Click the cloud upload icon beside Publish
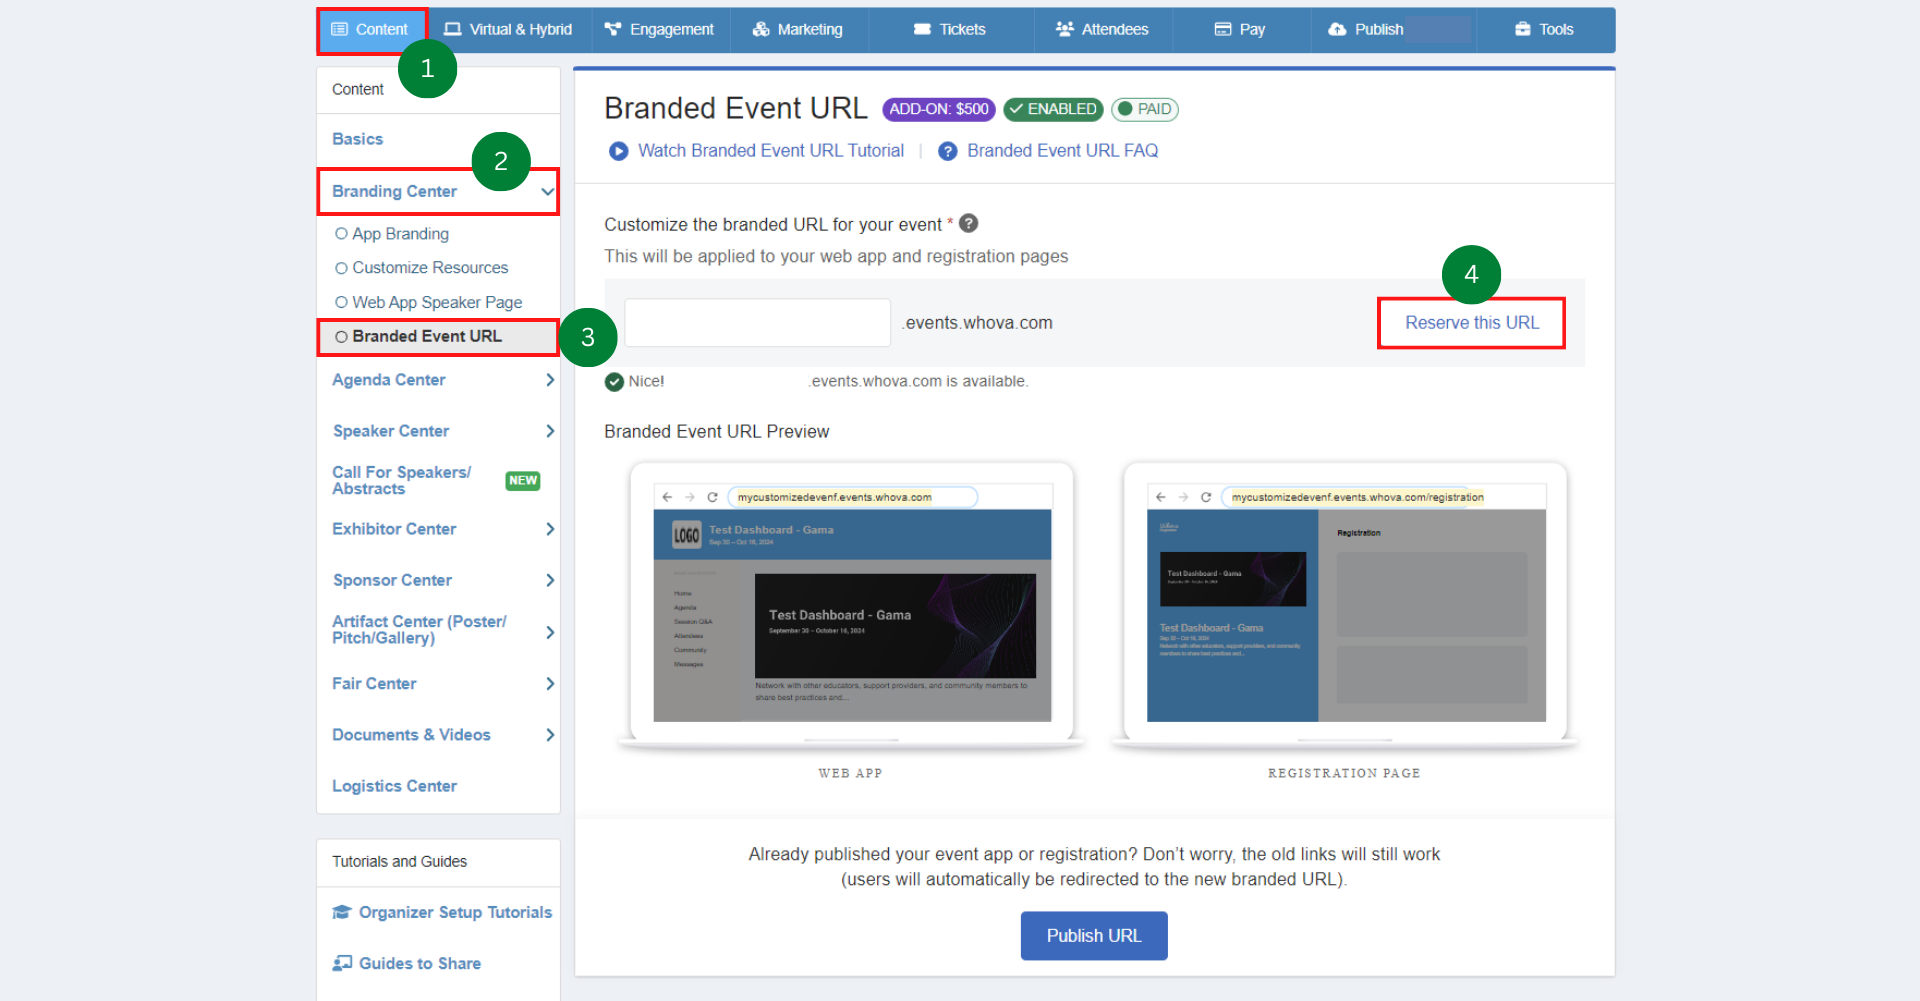The height and width of the screenshot is (1001, 1920). click(1337, 29)
